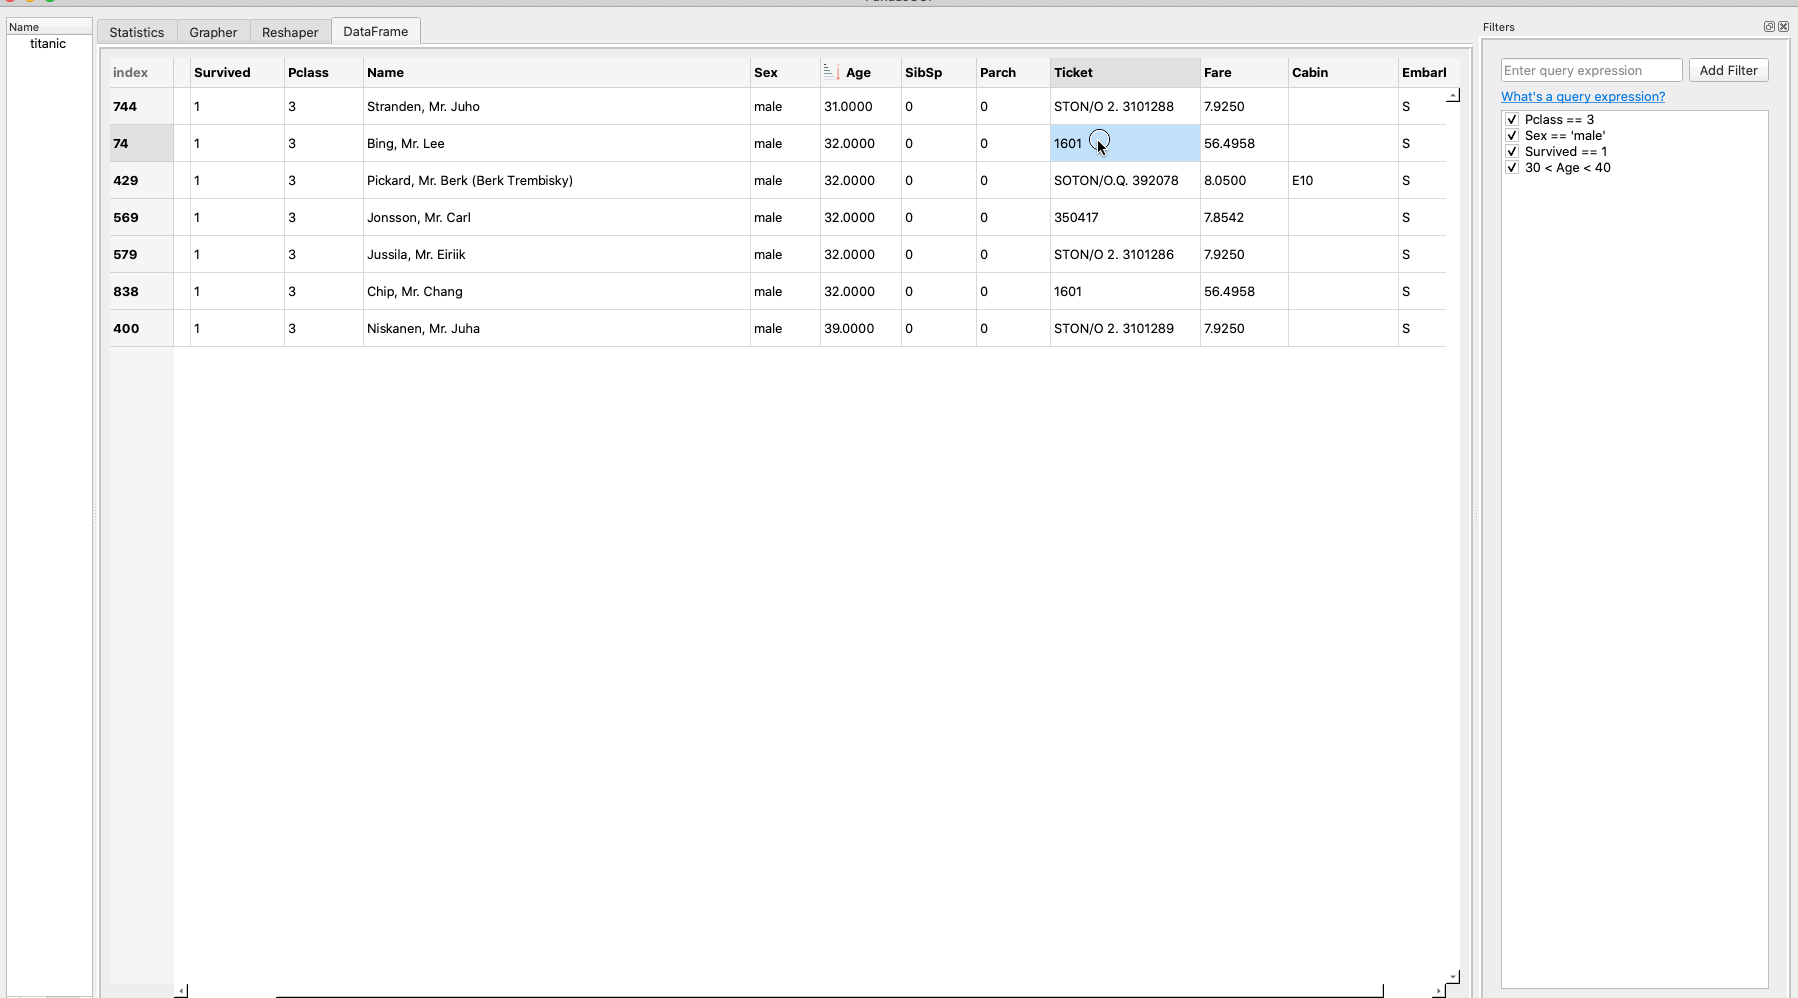Click the Embarked column header
This screenshot has width=1798, height=998.
pos(1423,72)
